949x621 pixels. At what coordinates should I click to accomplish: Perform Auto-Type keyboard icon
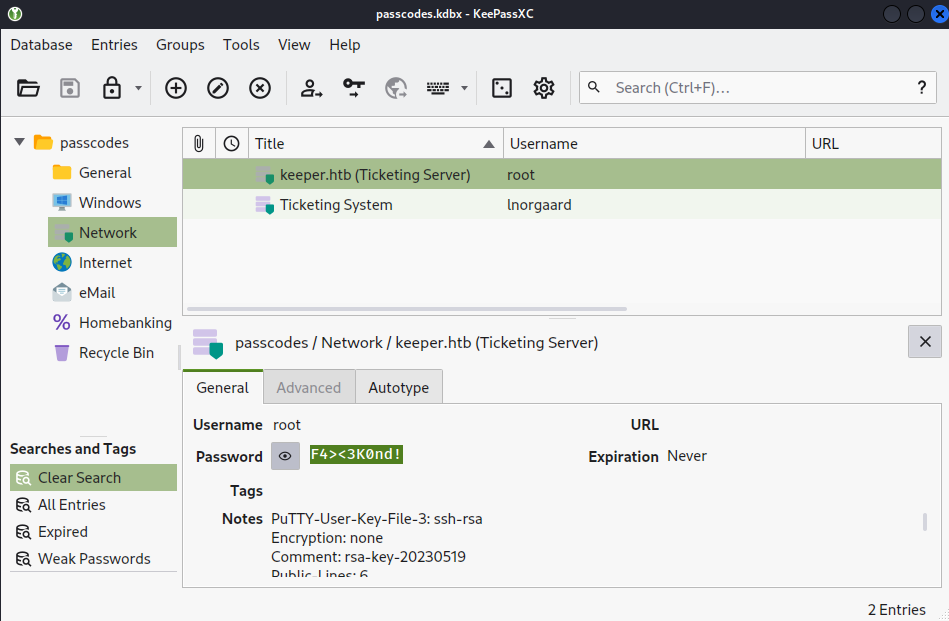(x=438, y=88)
